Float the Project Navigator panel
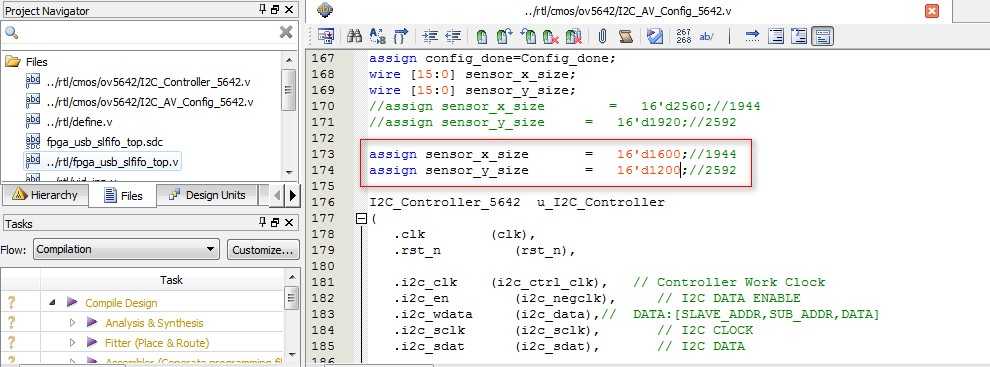990x367 pixels. click(275, 9)
